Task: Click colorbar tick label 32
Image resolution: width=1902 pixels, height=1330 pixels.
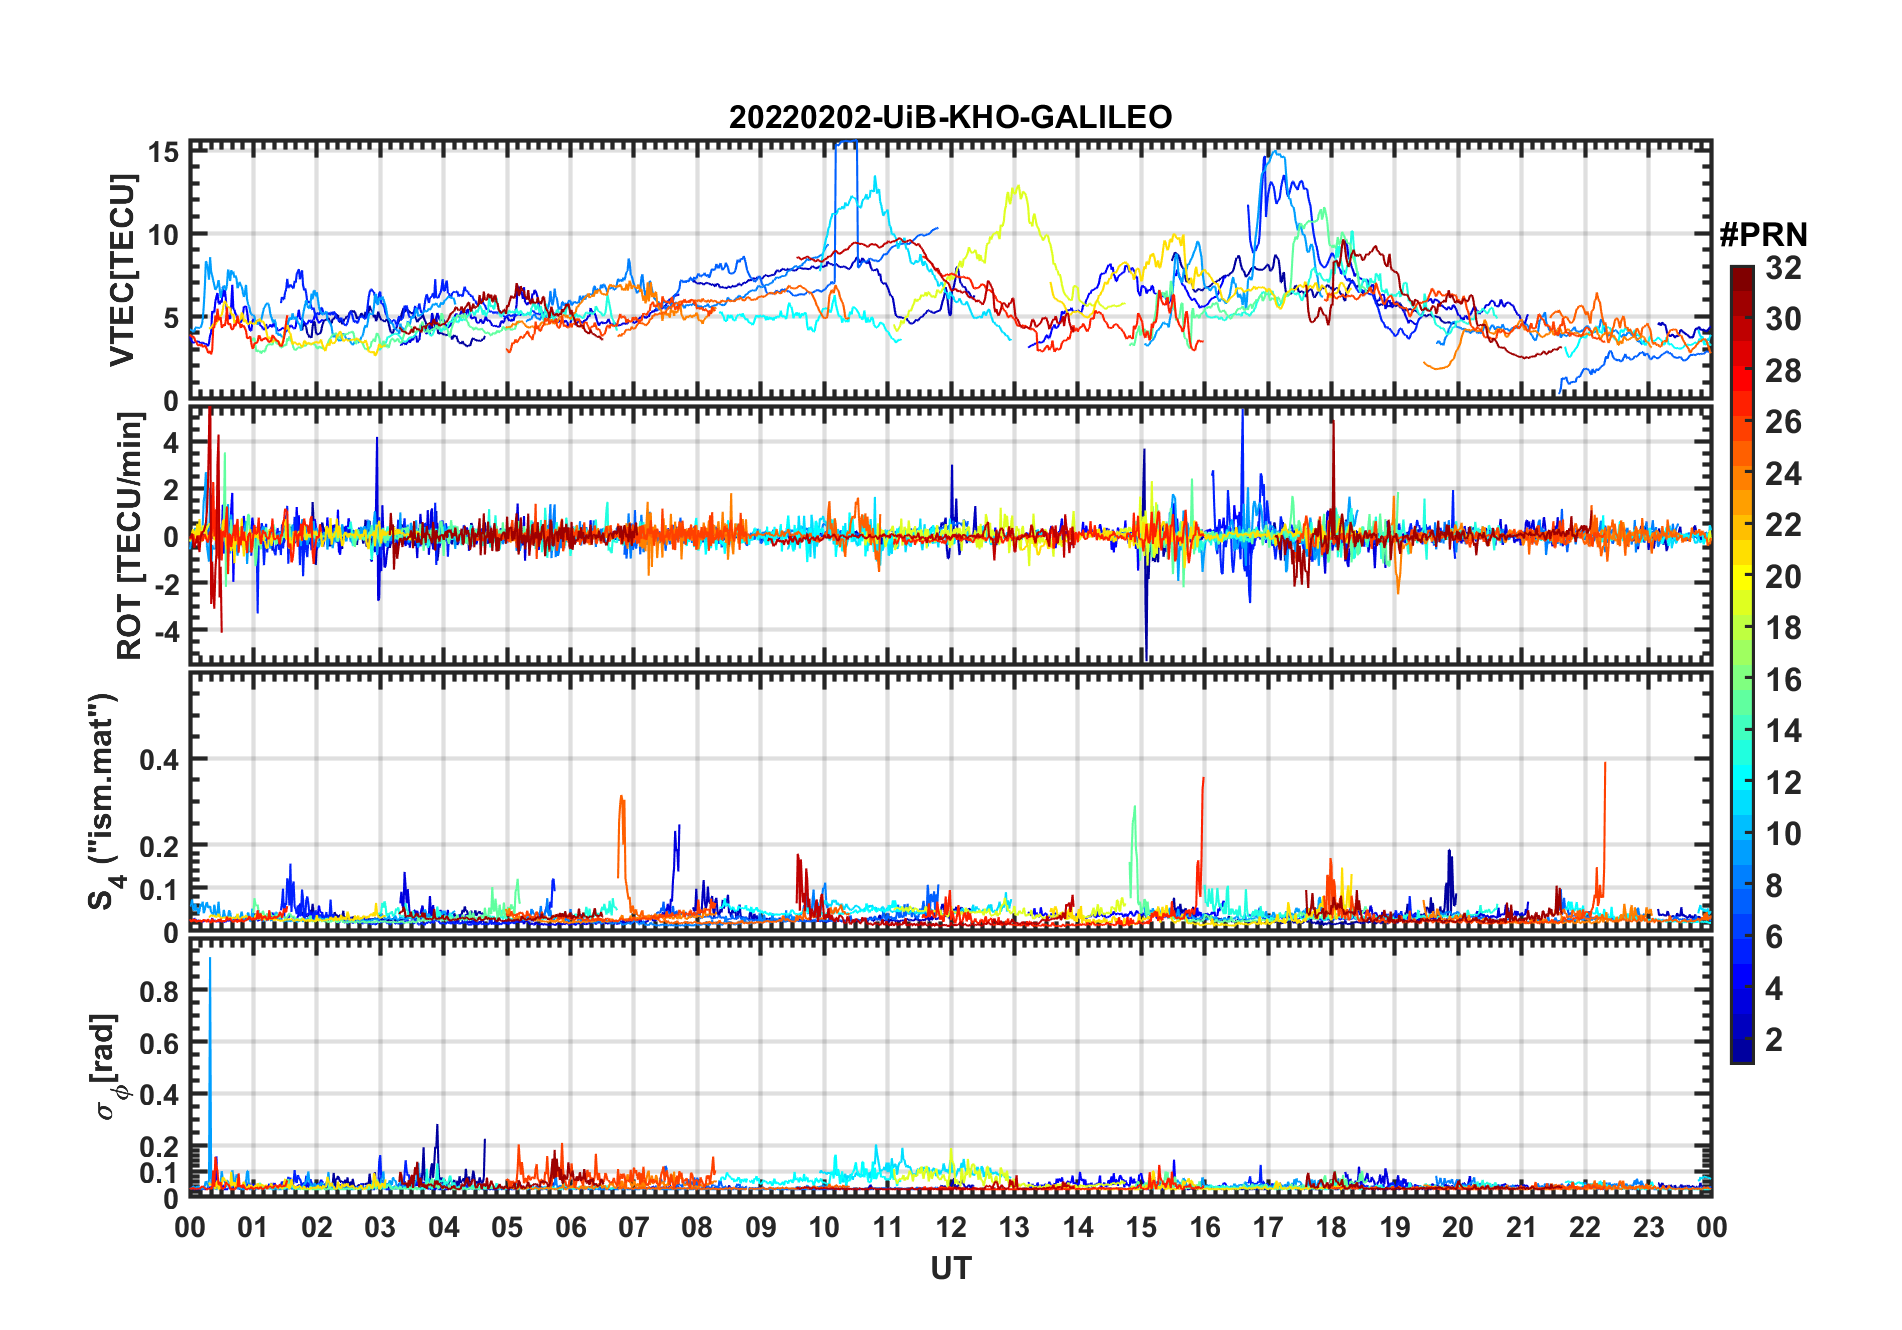Action: (1783, 267)
